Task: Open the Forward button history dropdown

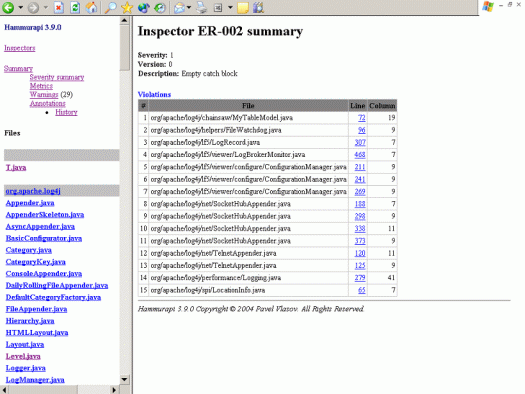Action: point(46,7)
